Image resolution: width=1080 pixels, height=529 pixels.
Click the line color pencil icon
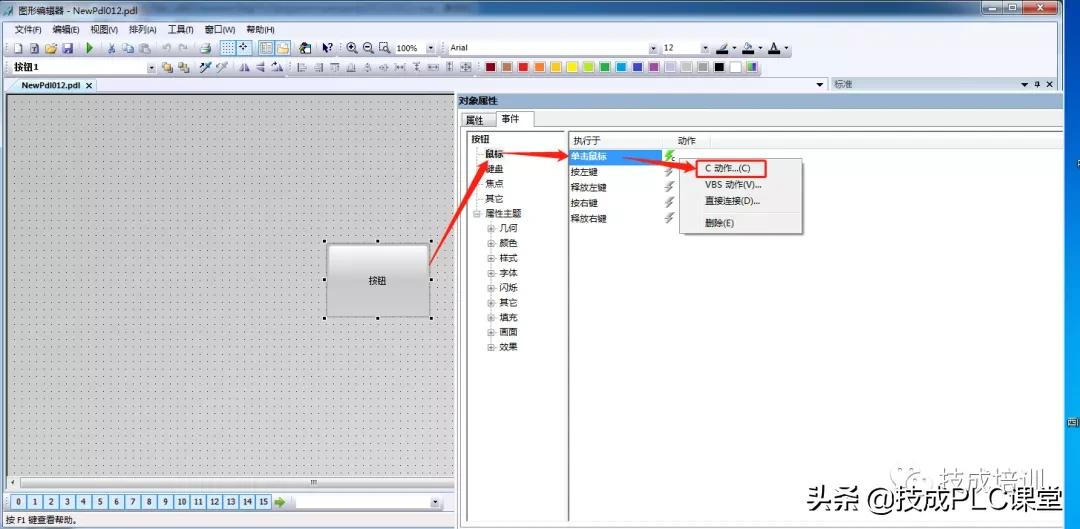722,48
